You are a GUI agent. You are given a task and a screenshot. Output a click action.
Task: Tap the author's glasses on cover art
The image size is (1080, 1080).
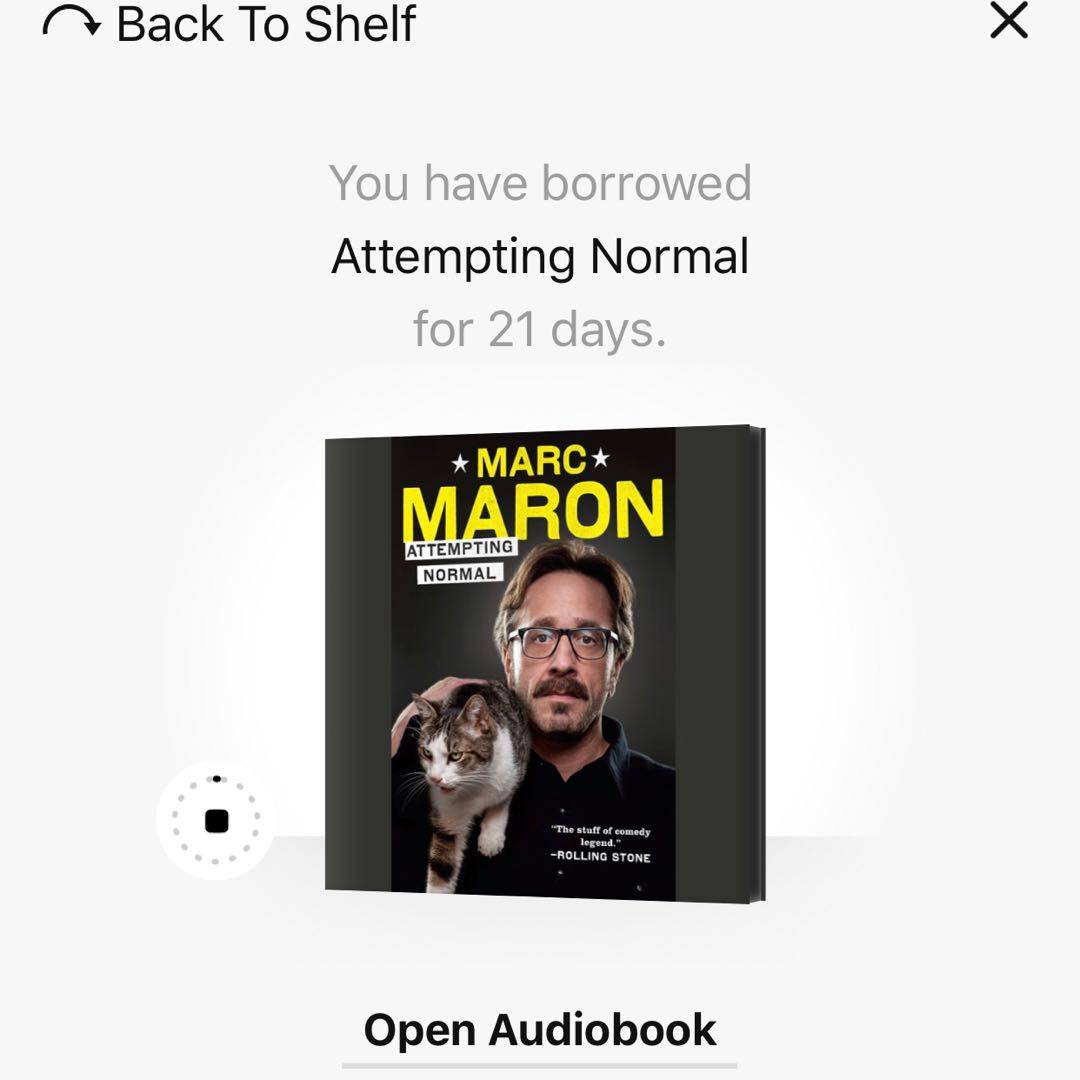point(563,642)
